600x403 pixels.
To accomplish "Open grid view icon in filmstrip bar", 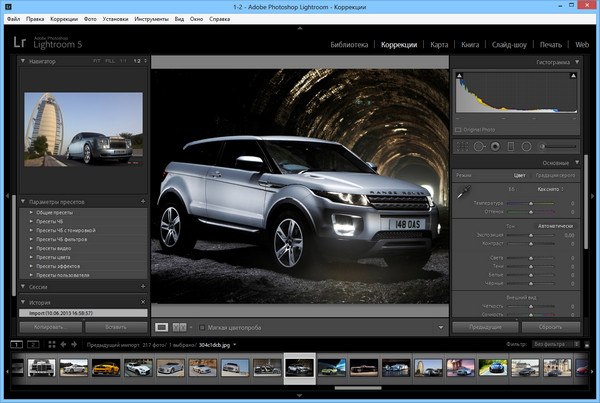I will 51,345.
